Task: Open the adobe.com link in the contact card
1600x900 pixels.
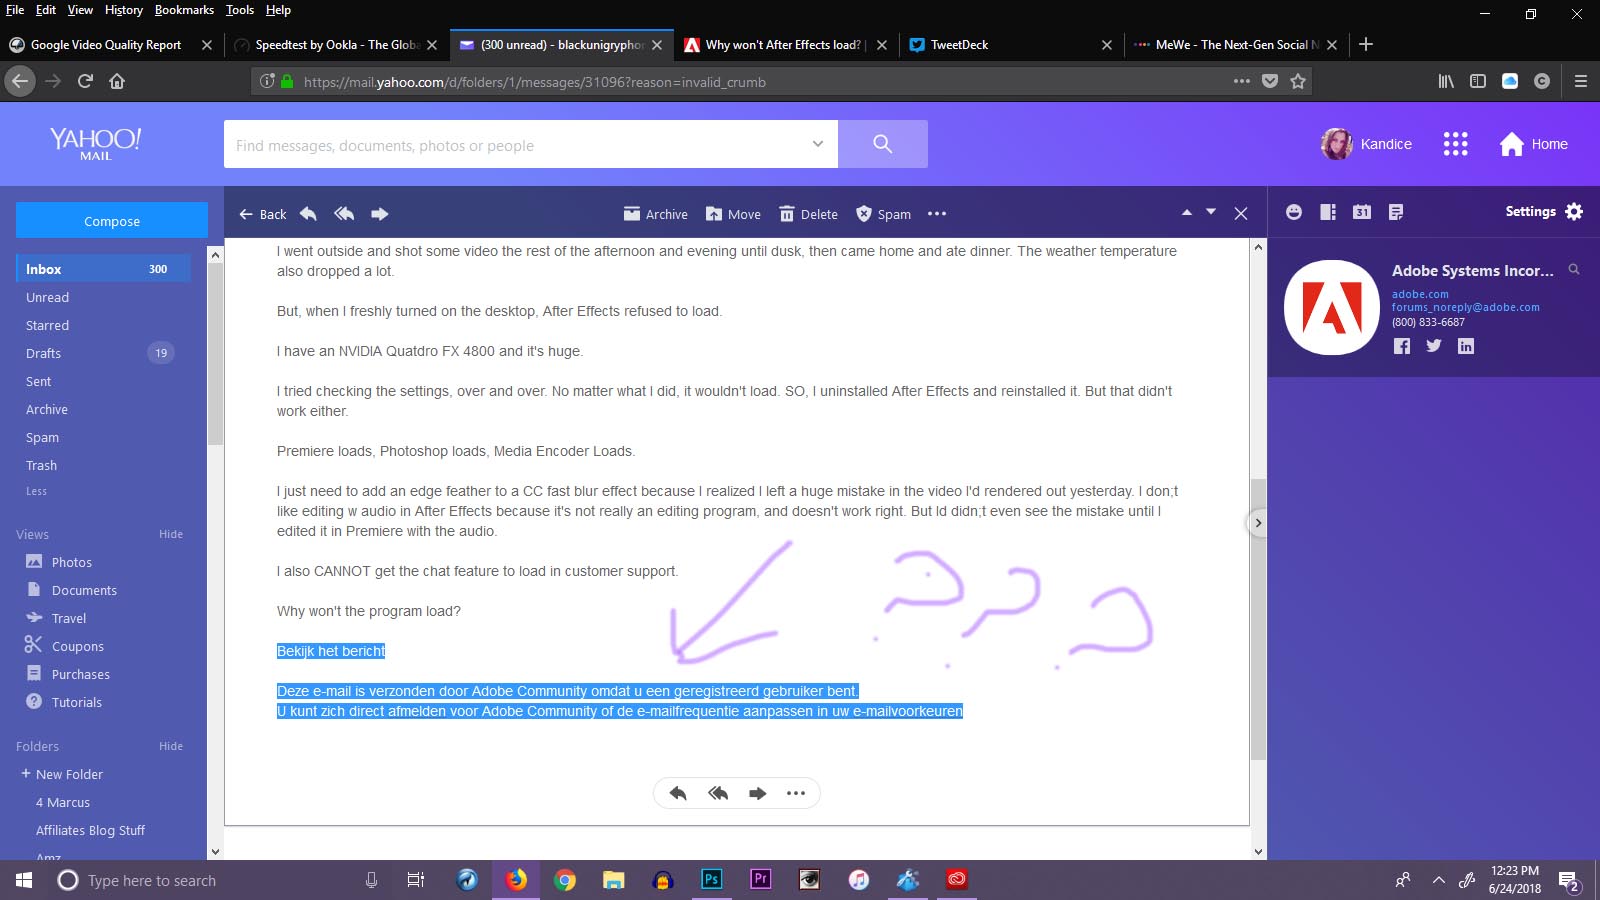Action: tap(1420, 294)
